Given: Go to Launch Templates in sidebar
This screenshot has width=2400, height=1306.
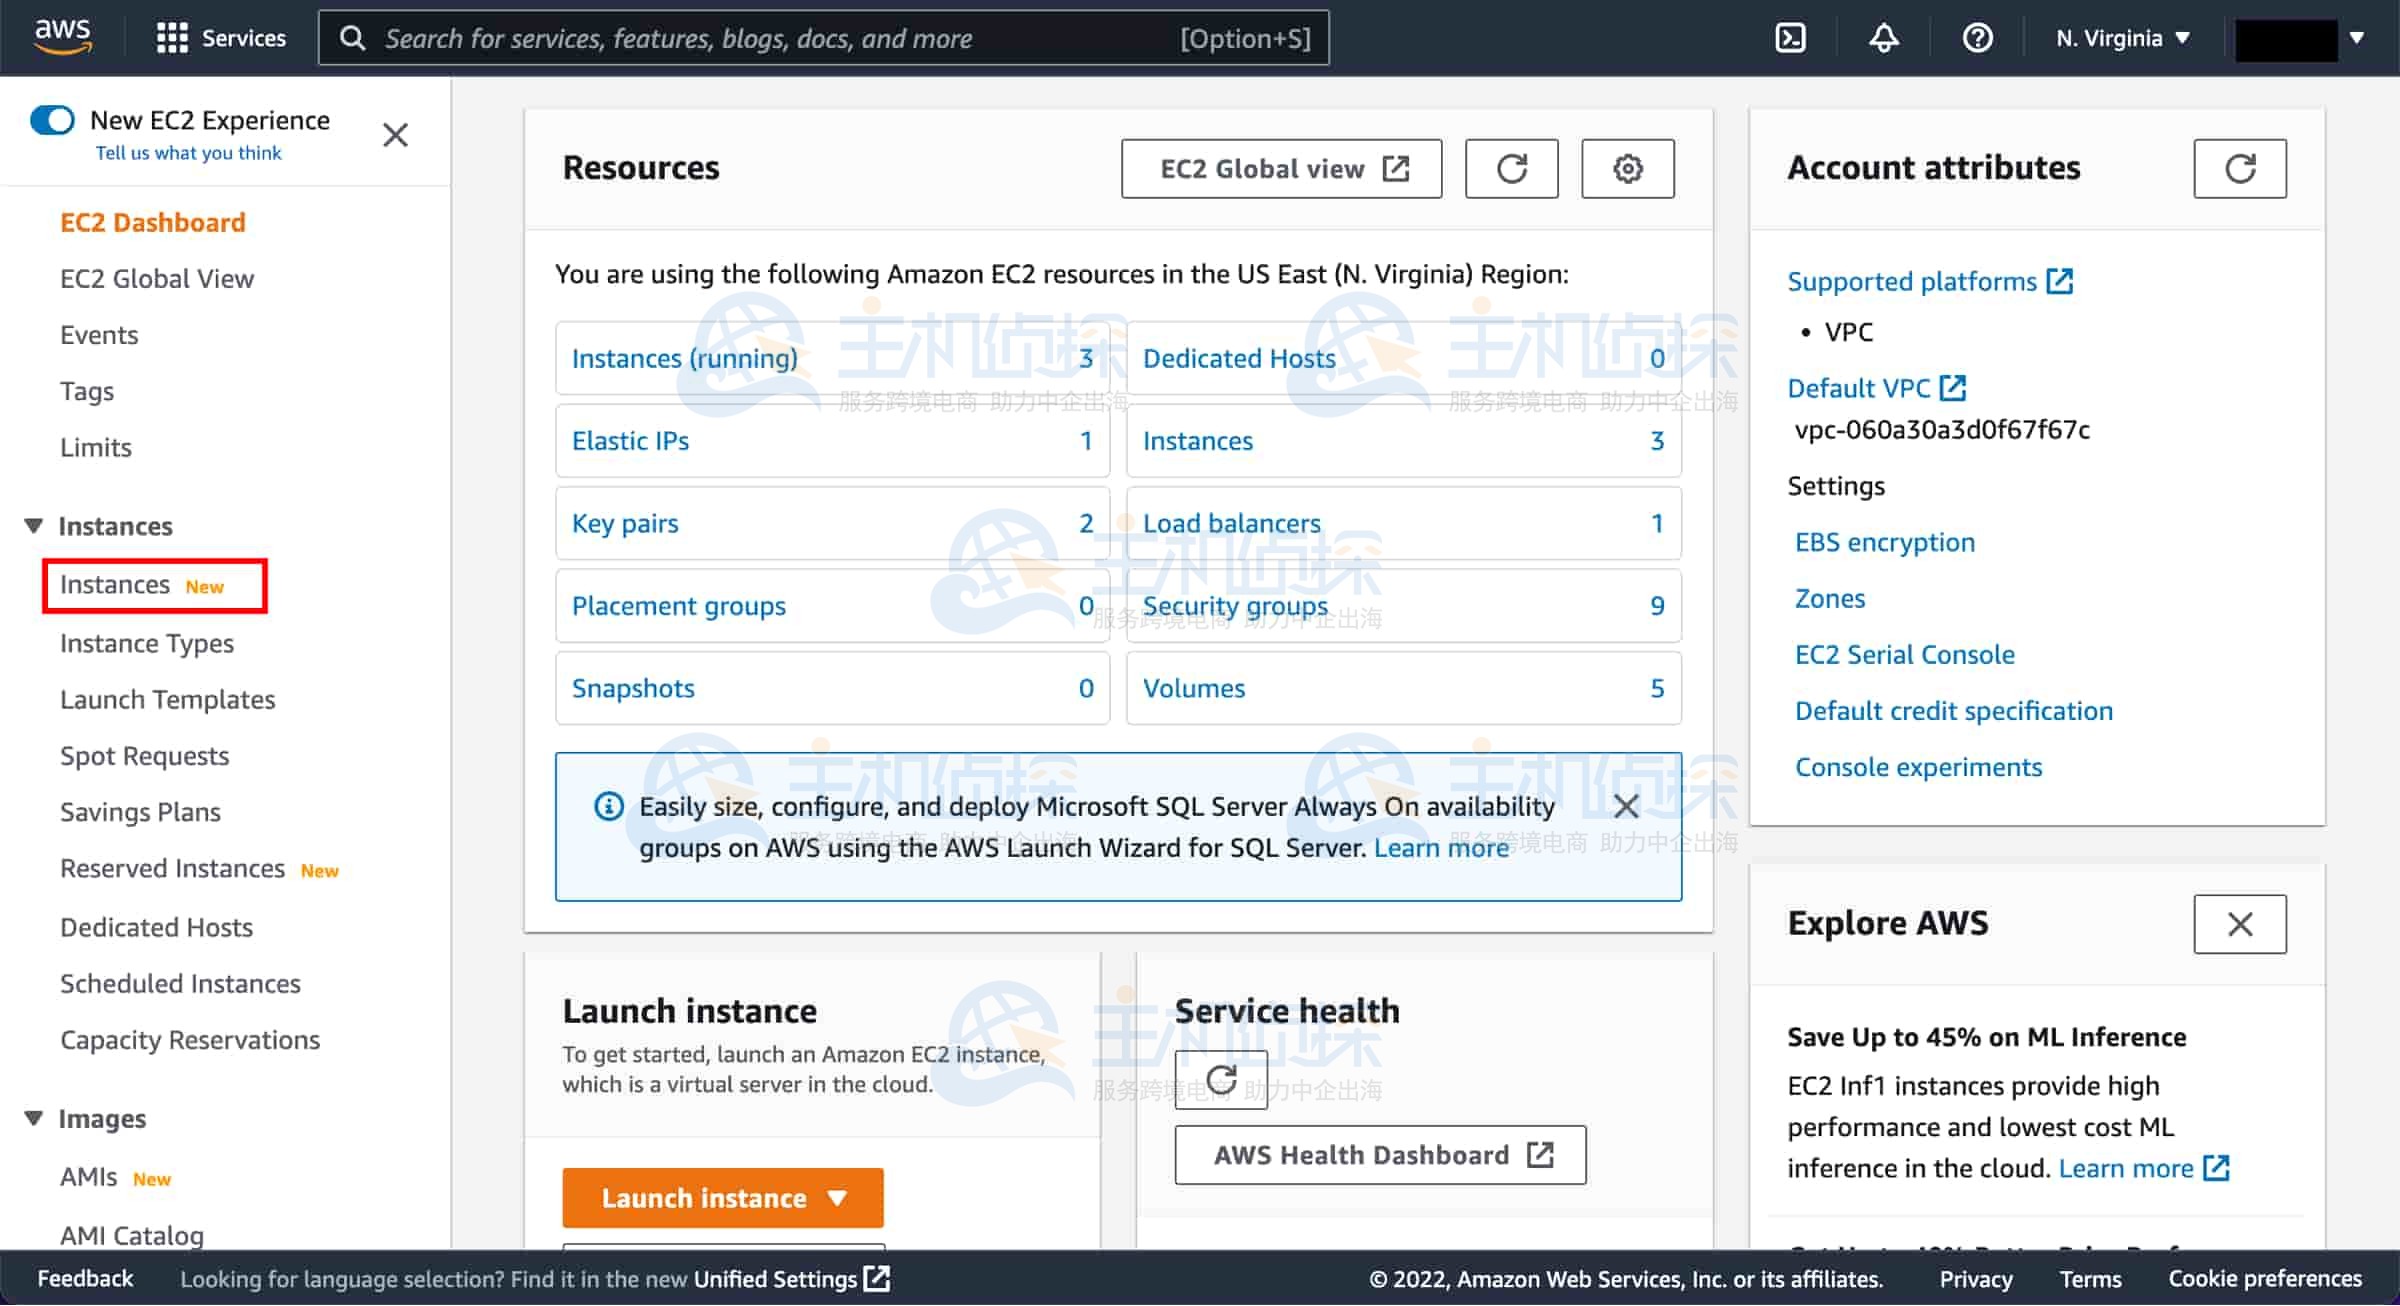Looking at the screenshot, I should pyautogui.click(x=167, y=700).
